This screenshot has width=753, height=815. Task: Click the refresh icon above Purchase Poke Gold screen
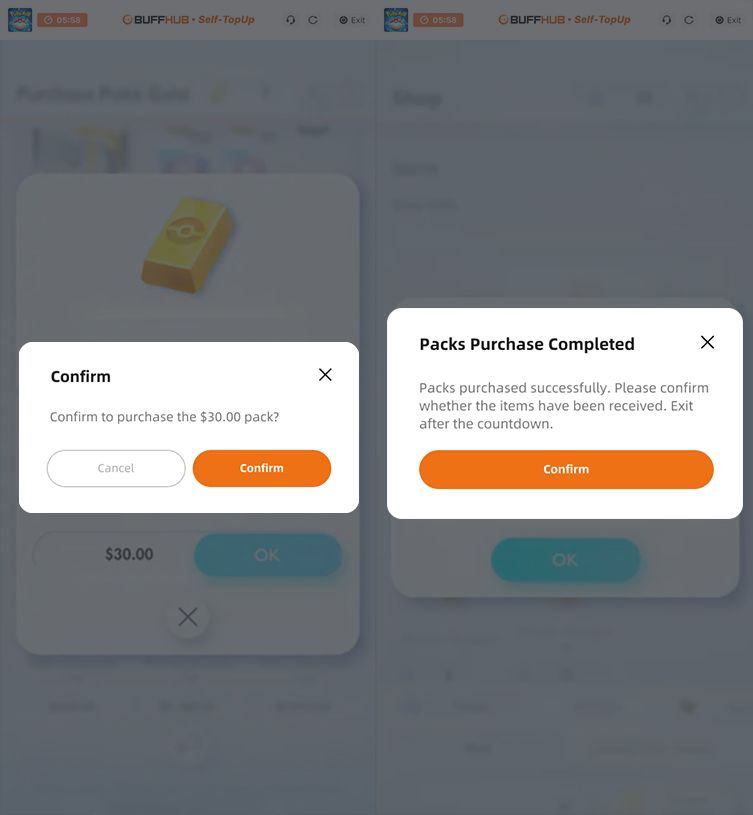point(313,20)
